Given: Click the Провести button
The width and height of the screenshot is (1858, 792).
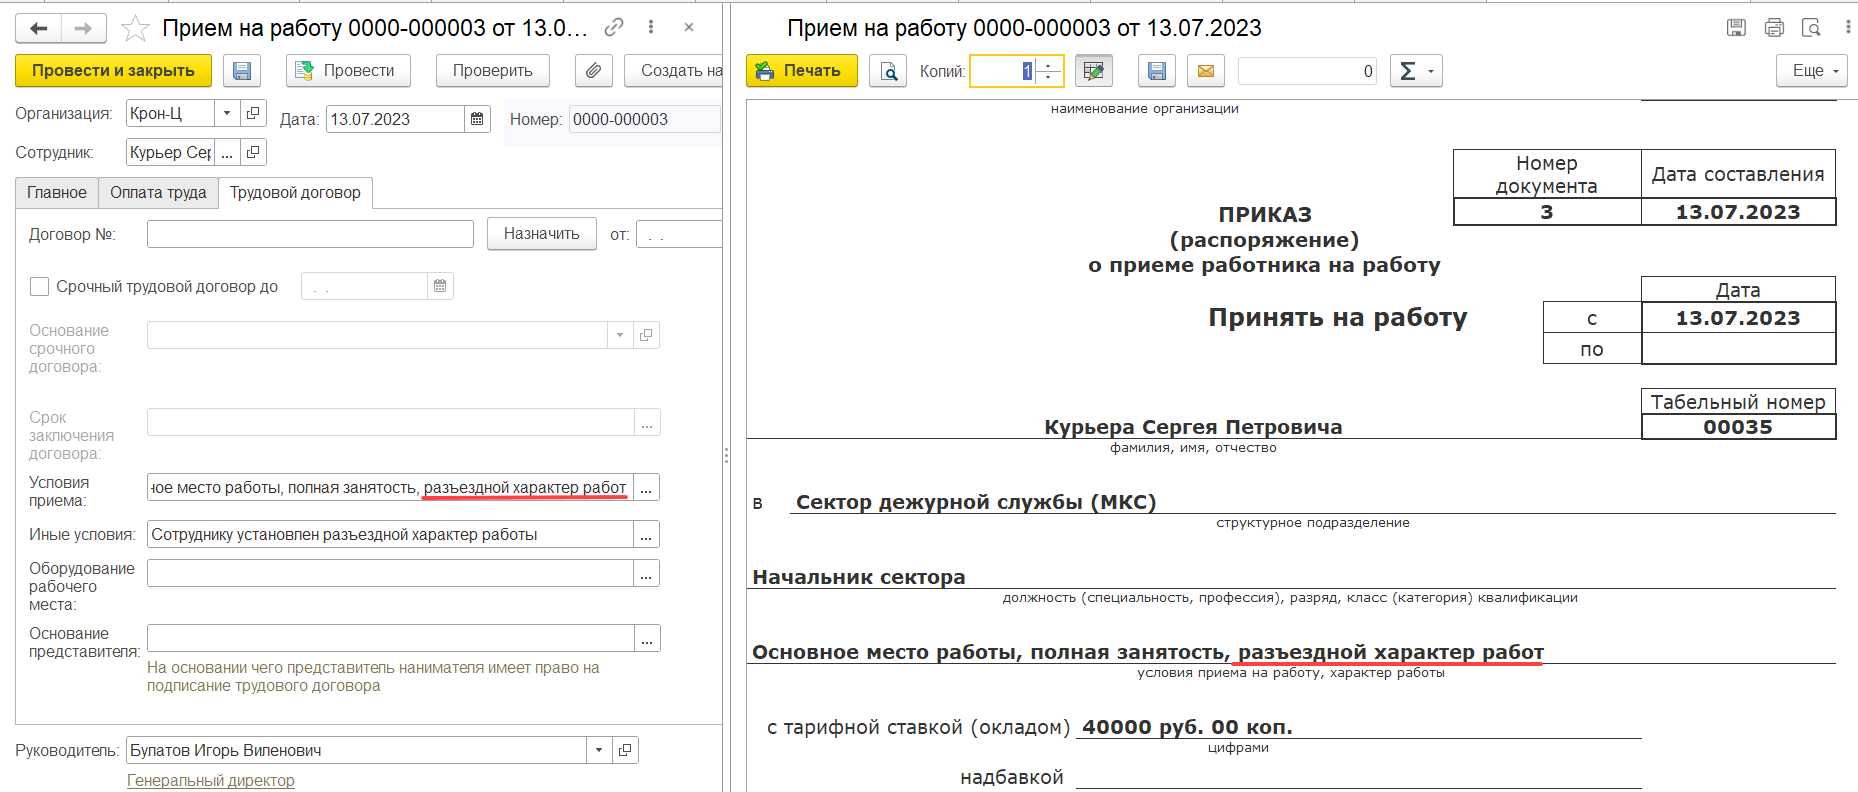Looking at the screenshot, I should pyautogui.click(x=348, y=71).
